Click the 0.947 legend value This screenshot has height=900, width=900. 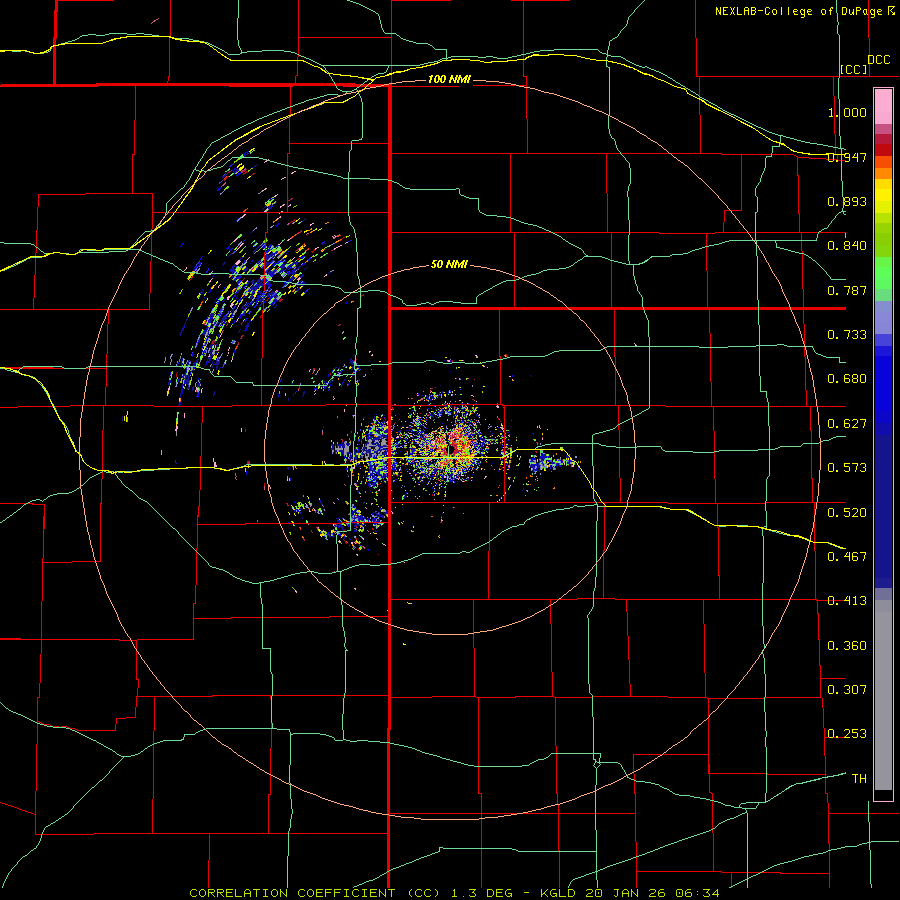pyautogui.click(x=847, y=157)
